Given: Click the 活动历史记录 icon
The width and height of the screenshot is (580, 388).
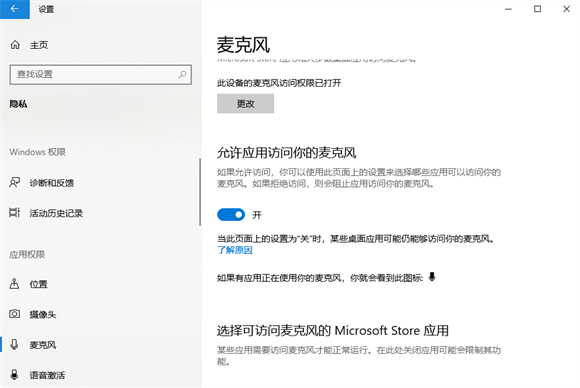Looking at the screenshot, I should point(14,213).
